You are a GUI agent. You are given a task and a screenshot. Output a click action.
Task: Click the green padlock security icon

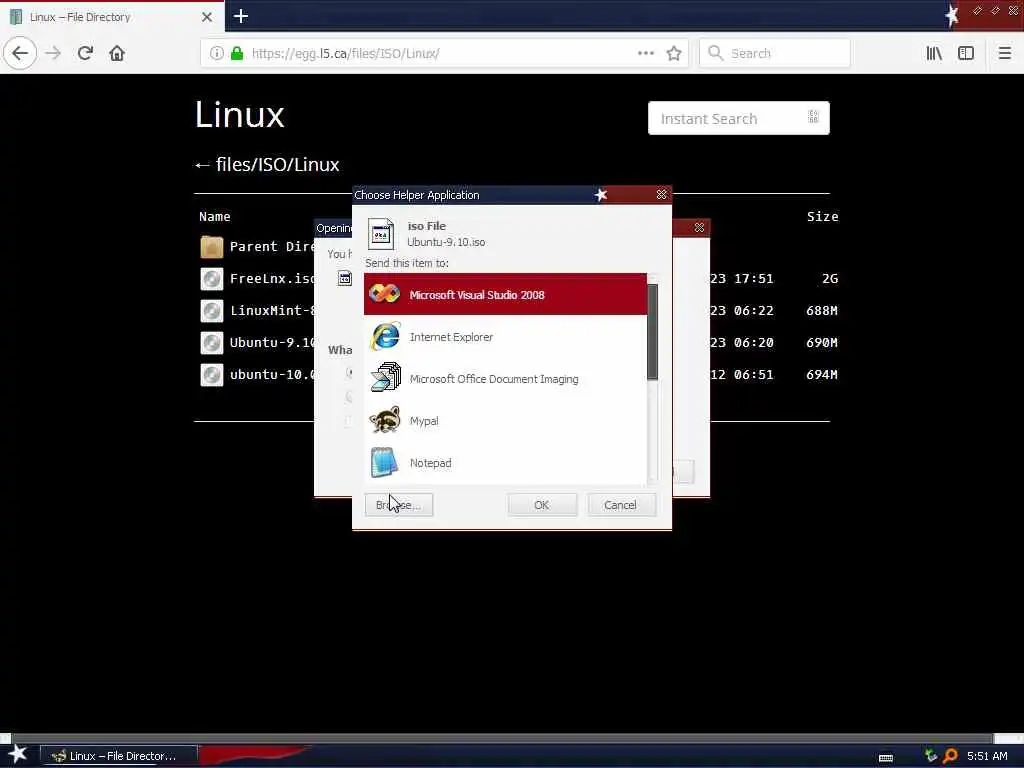tap(237, 53)
